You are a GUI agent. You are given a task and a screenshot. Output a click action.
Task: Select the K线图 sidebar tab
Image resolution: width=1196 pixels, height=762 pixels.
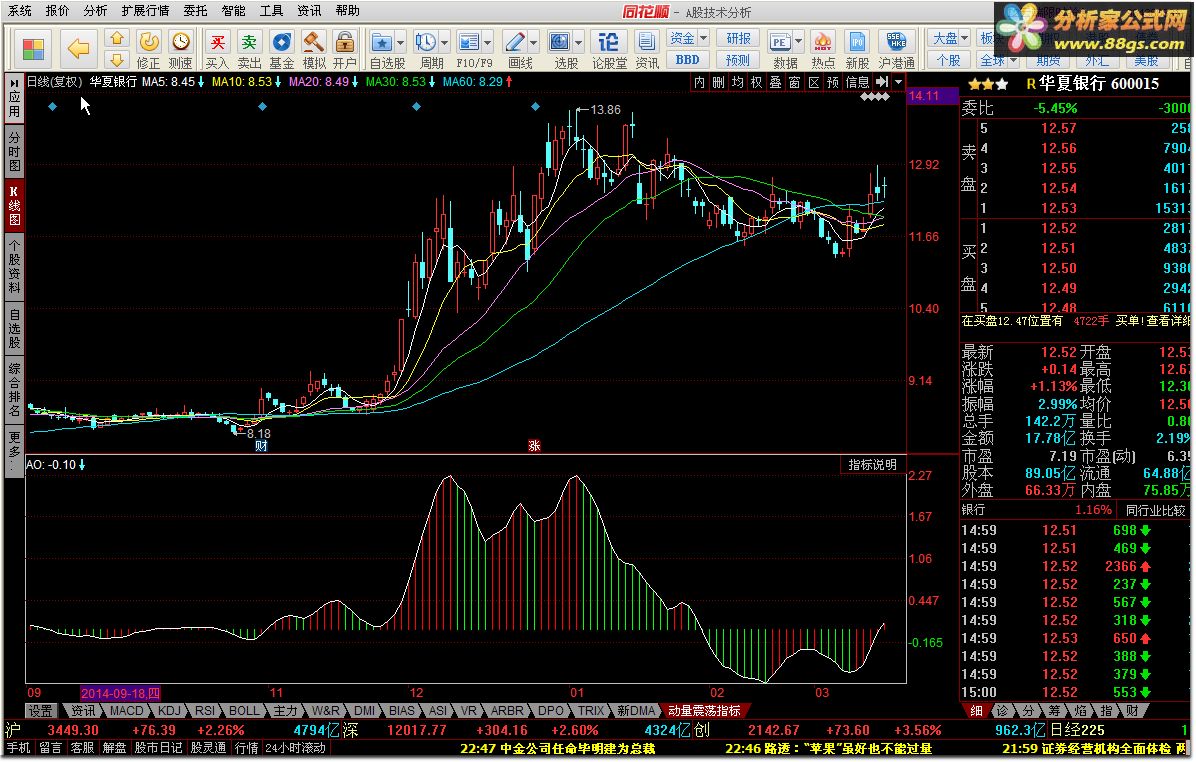coord(14,205)
